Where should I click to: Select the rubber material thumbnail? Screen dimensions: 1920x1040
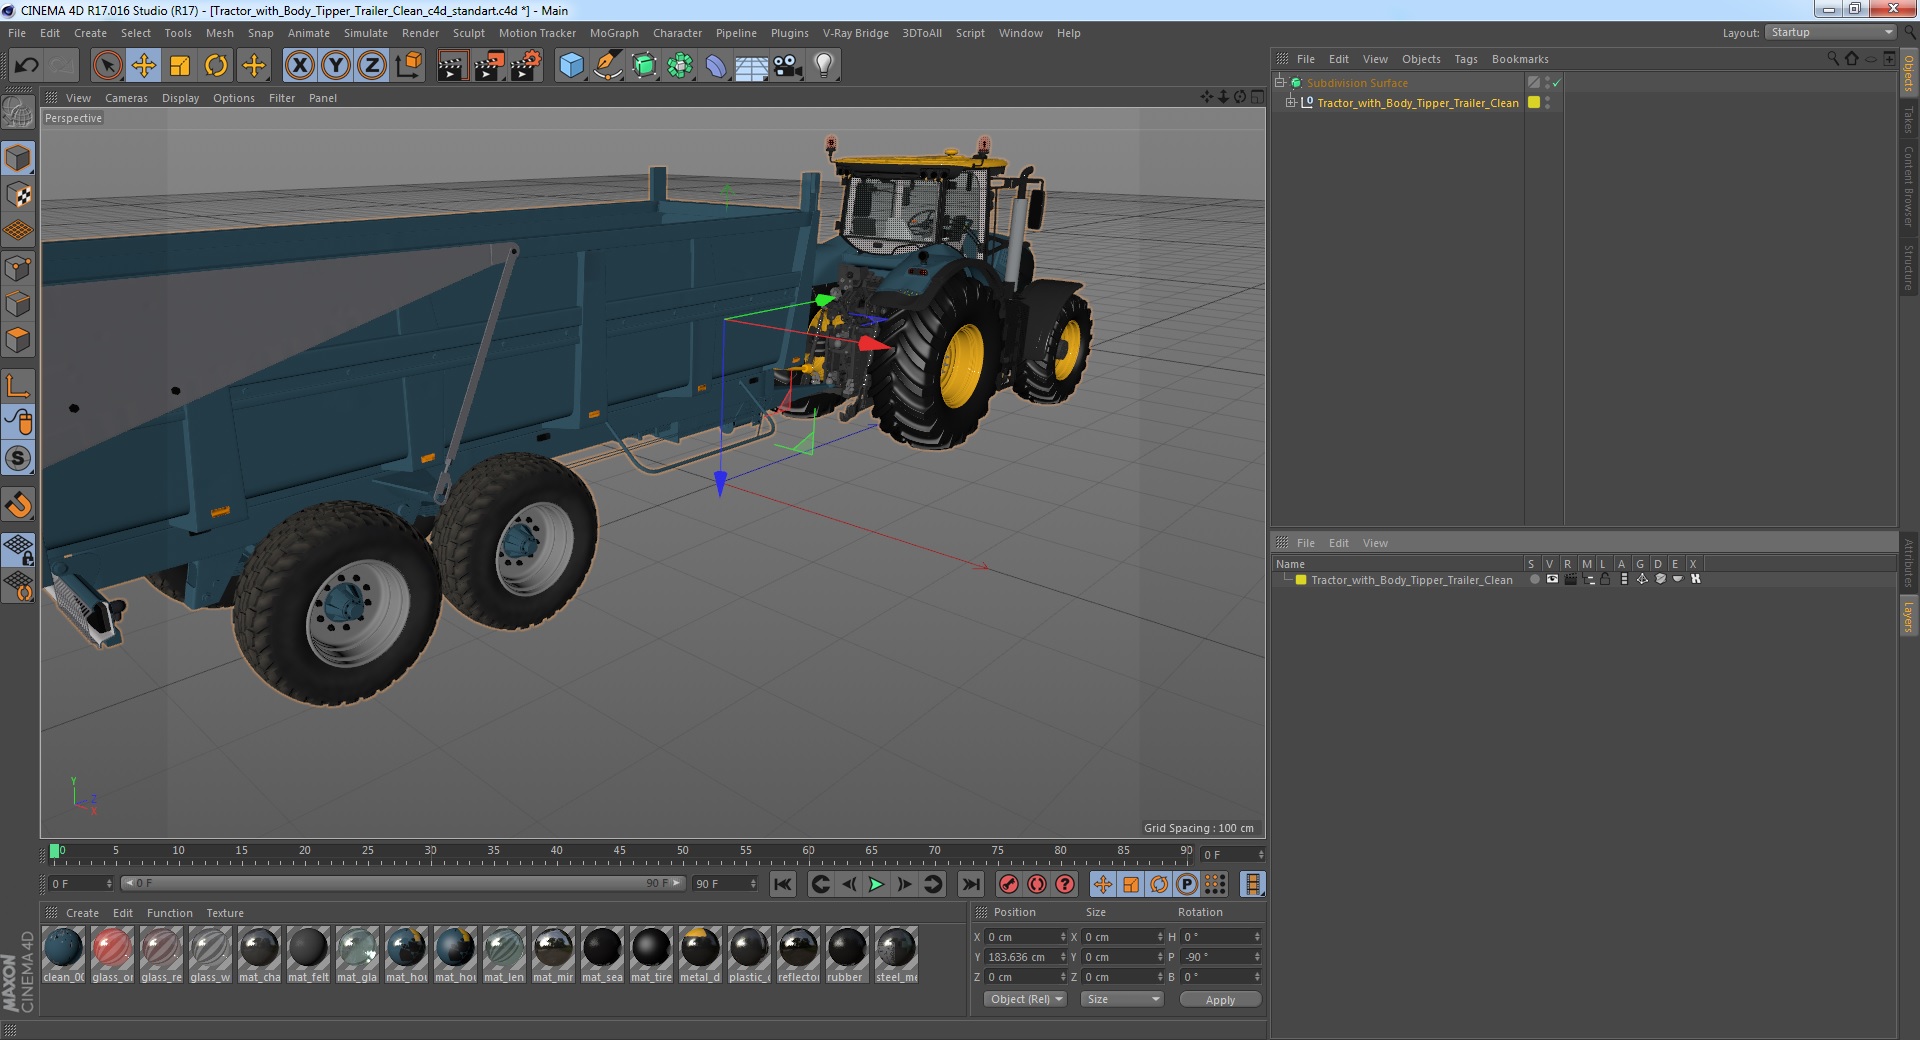(846, 954)
